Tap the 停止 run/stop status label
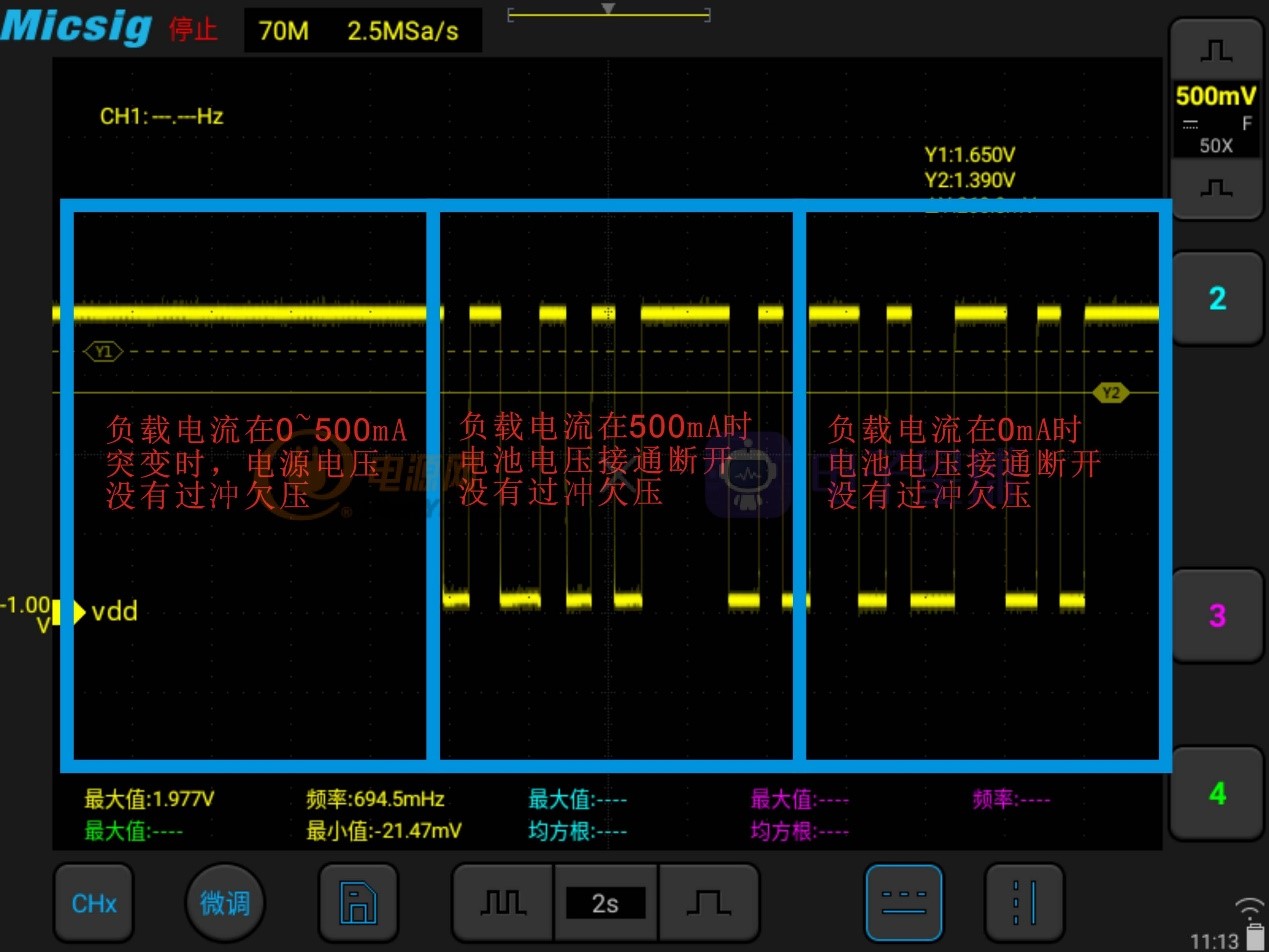 coord(193,29)
